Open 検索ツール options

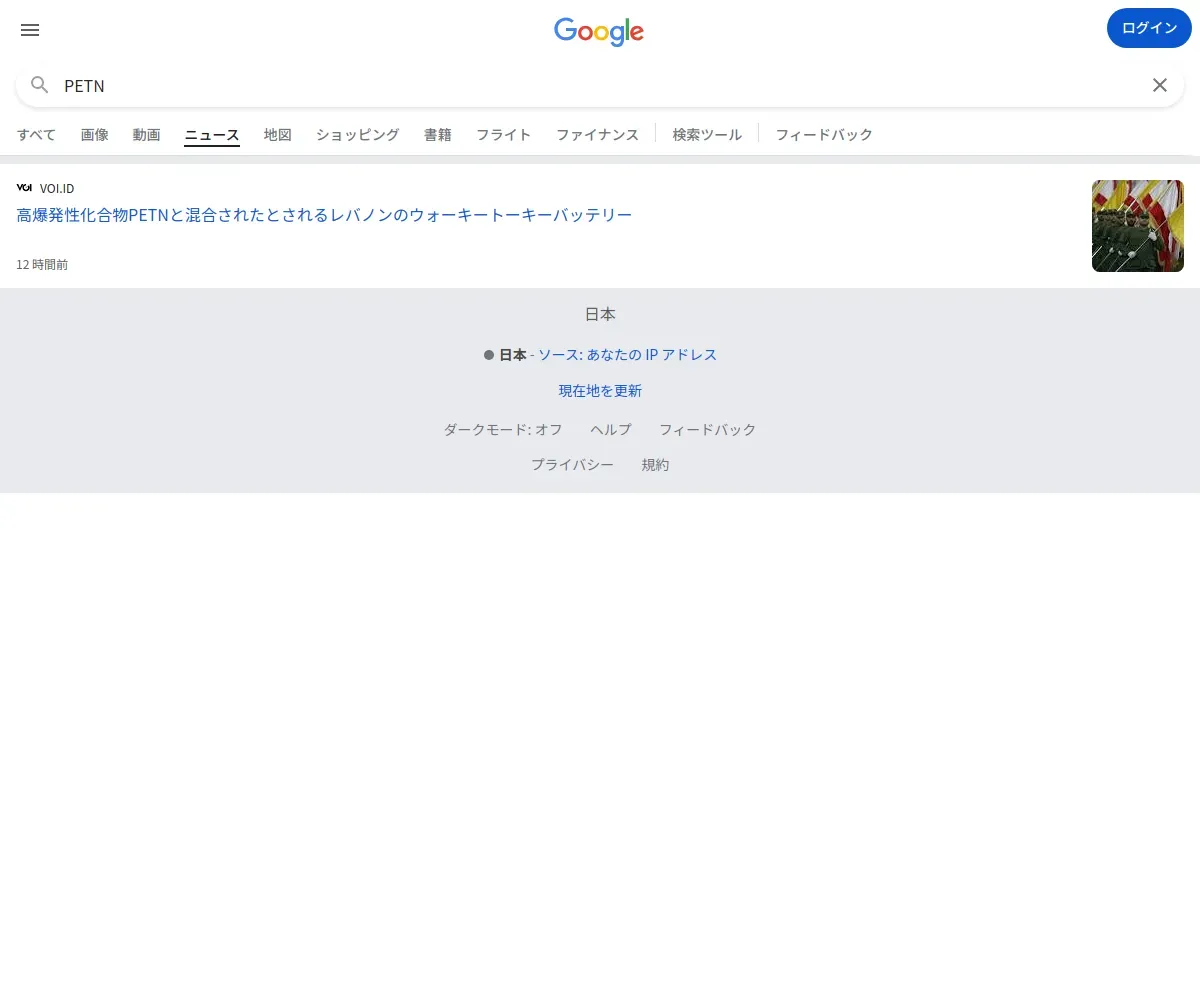point(707,134)
